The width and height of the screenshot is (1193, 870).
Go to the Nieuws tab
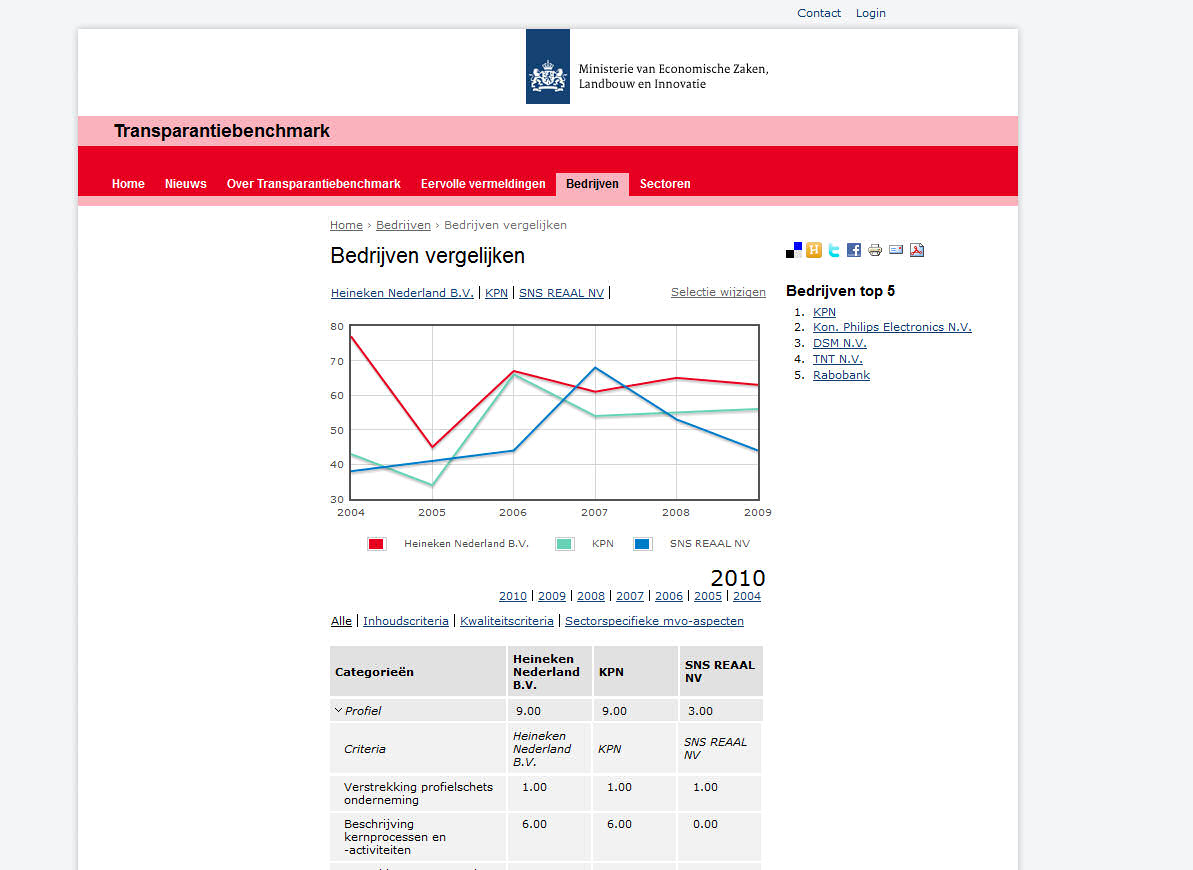186,183
